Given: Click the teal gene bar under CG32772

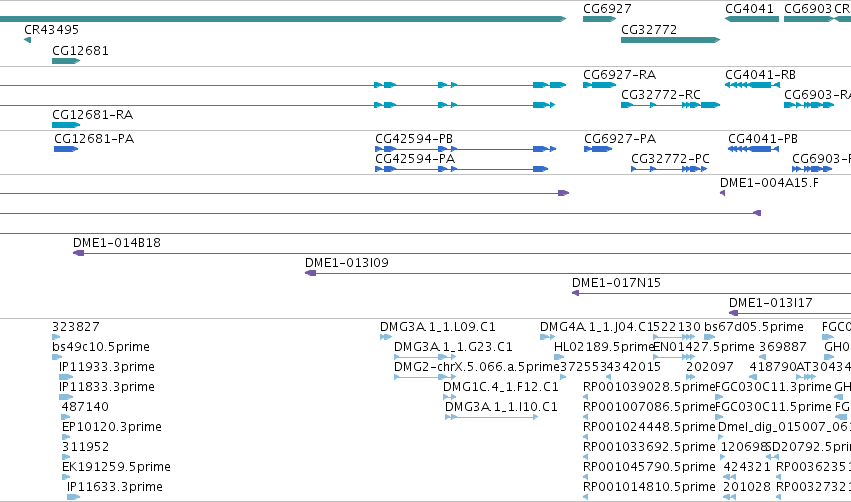Looking at the screenshot, I should tap(670, 40).
